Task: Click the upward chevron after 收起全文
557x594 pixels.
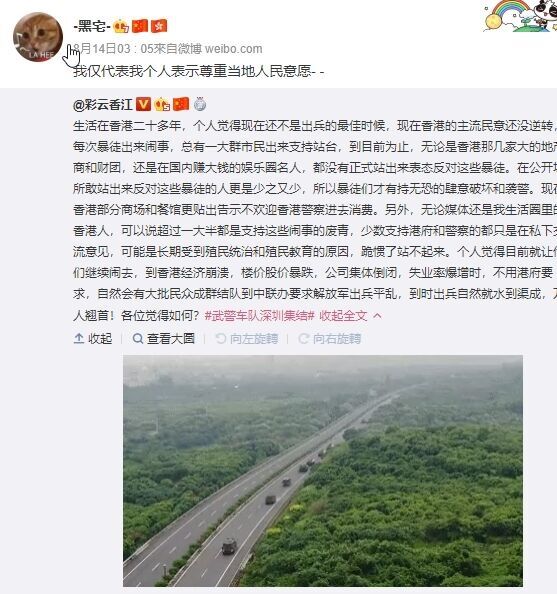Action: coord(377,316)
